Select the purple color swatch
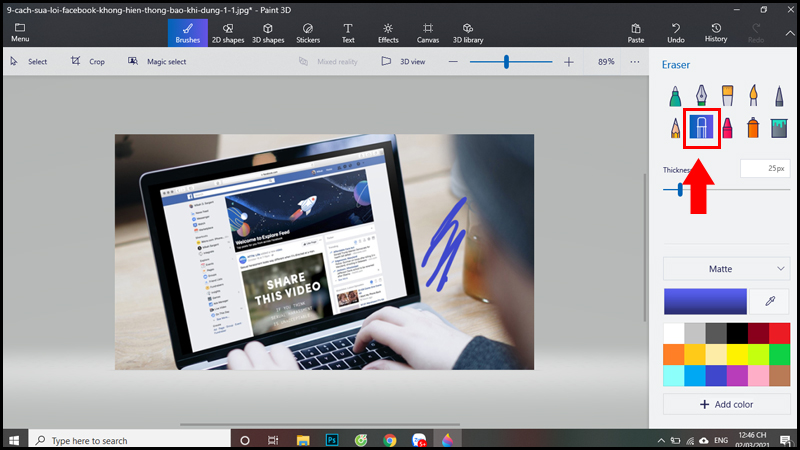This screenshot has width=800, height=450. coord(737,376)
